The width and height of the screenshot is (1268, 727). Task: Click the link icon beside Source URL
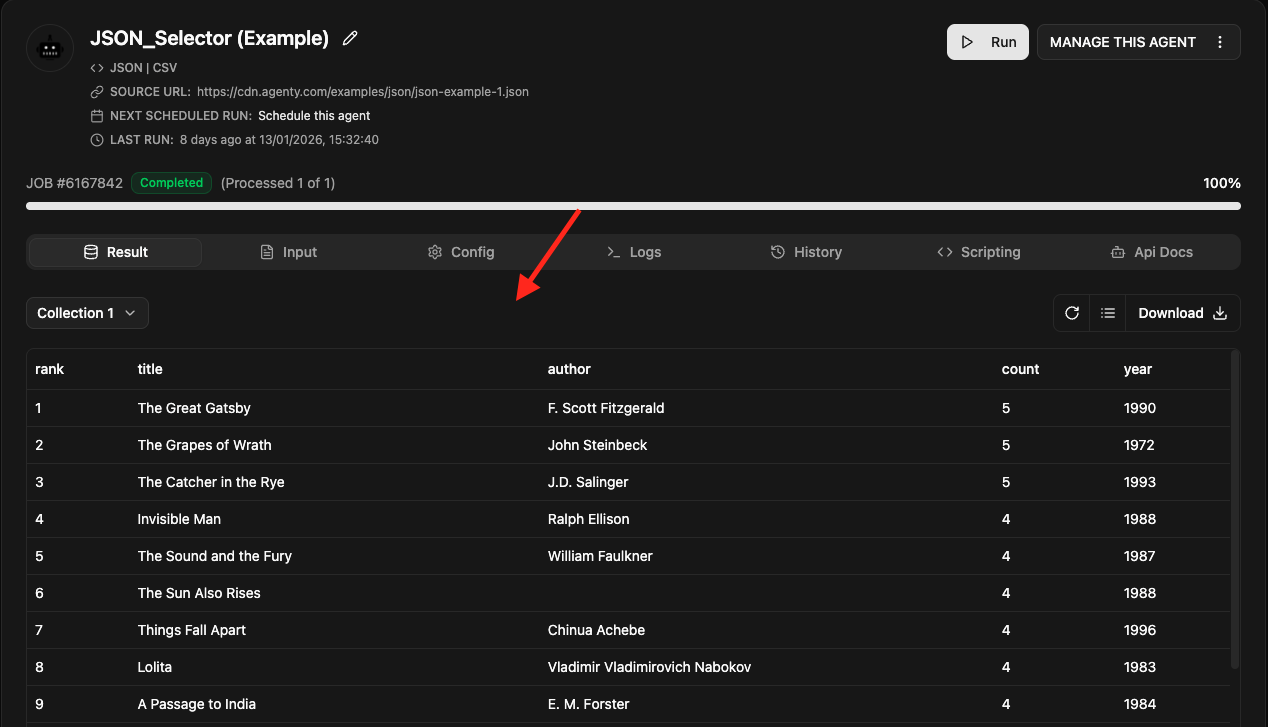(97, 92)
